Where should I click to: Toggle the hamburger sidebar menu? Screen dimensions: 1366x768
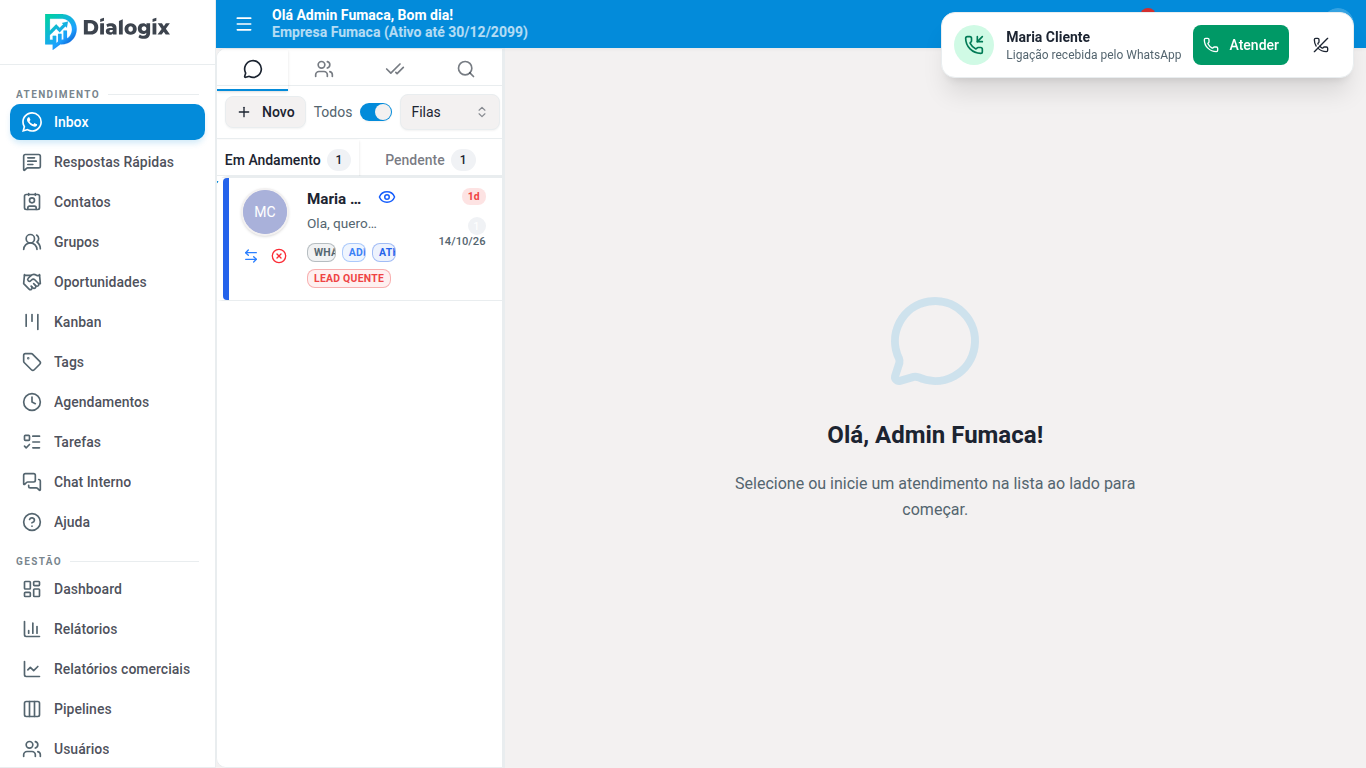(244, 24)
